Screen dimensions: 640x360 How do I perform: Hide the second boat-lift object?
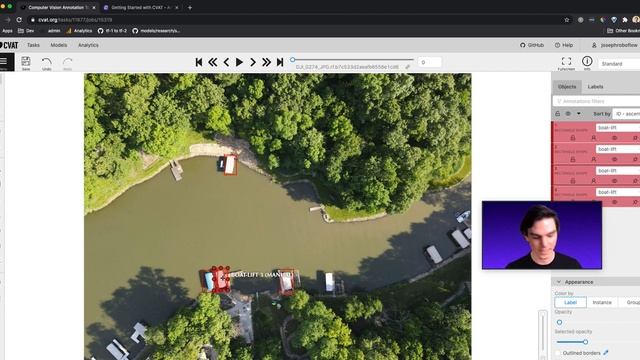tap(614, 160)
